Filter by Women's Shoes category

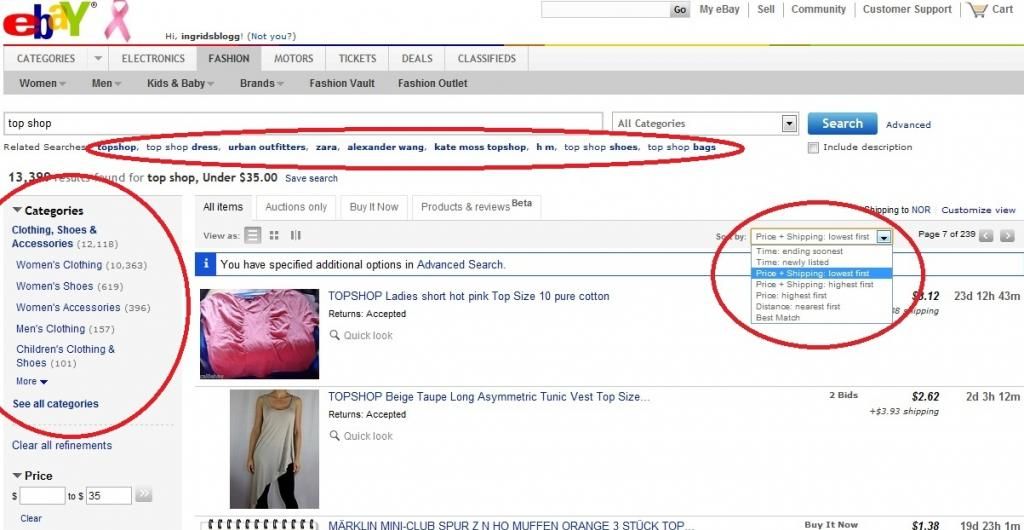[55, 286]
